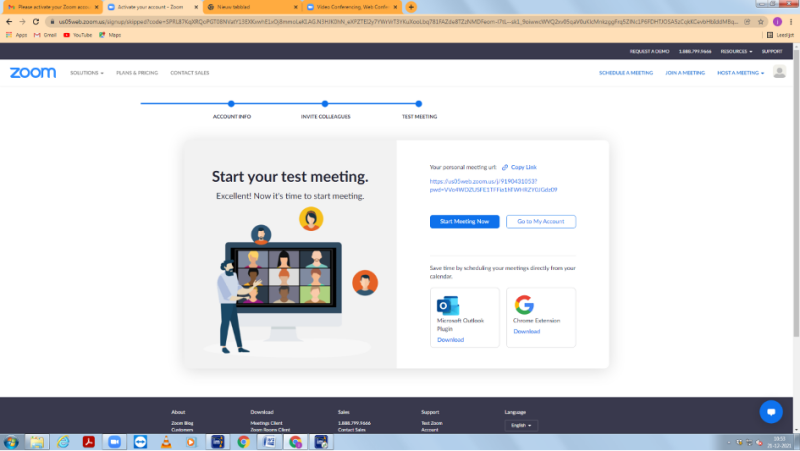
Task: Open the Chrome profile avatar
Action: [x=777, y=21]
